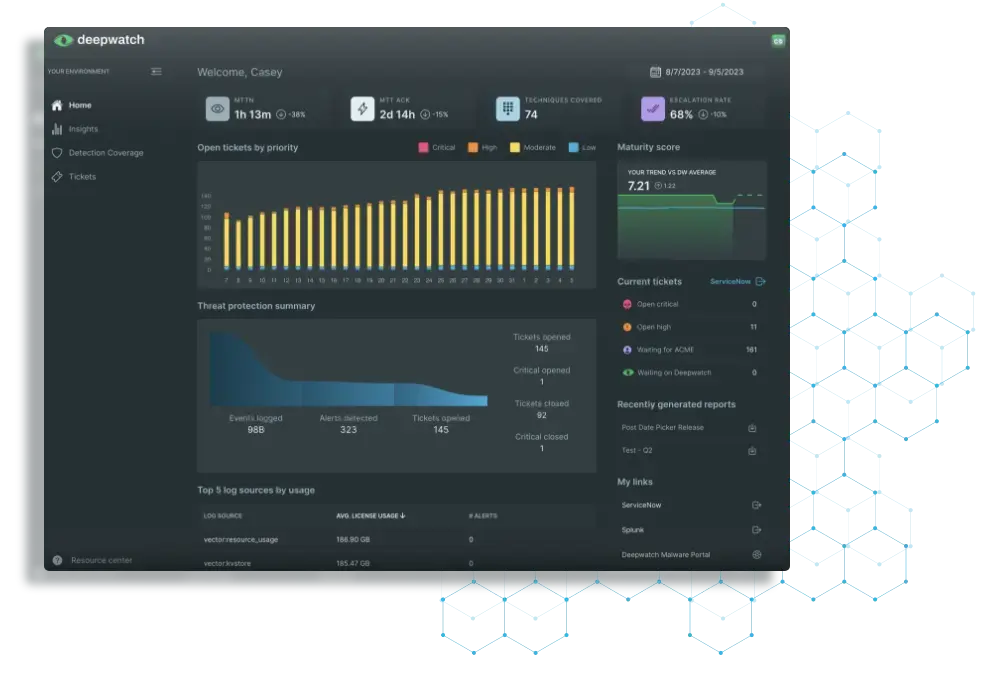This screenshot has height=684, width=988.
Task: Sort by Avg. License Usage column
Action: coord(370,516)
